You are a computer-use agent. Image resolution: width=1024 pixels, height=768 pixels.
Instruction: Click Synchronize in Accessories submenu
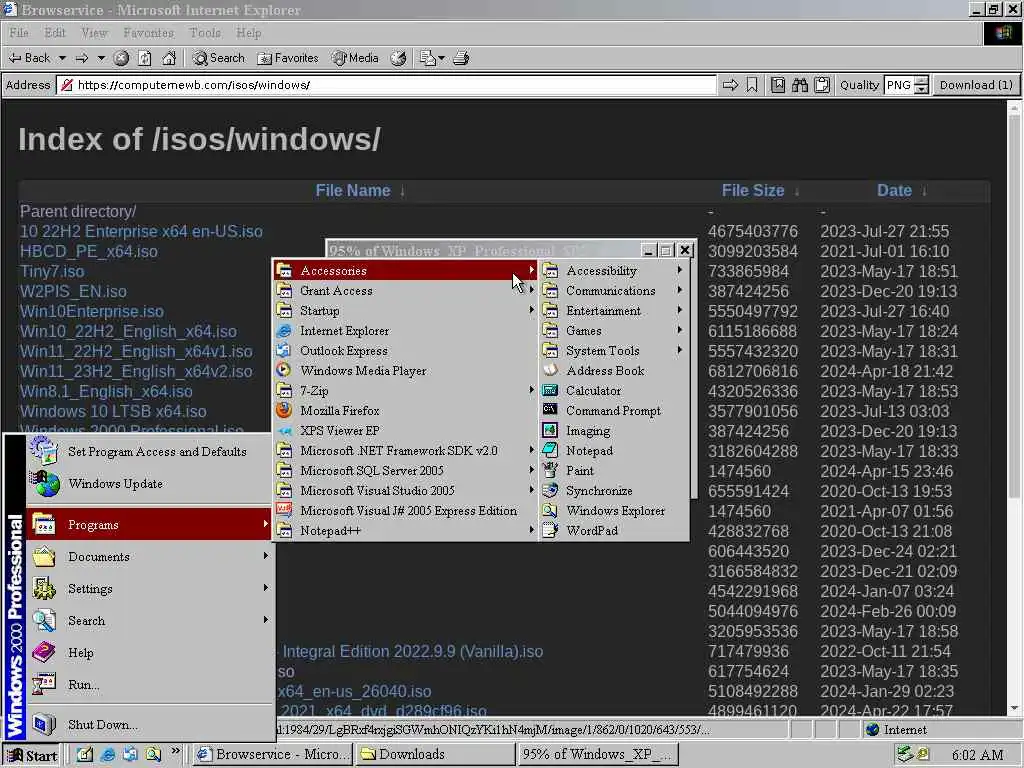pyautogui.click(x=613, y=490)
